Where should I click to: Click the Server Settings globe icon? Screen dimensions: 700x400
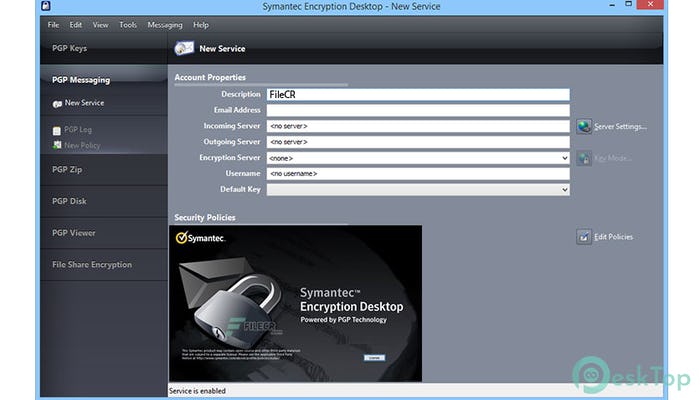pos(583,127)
